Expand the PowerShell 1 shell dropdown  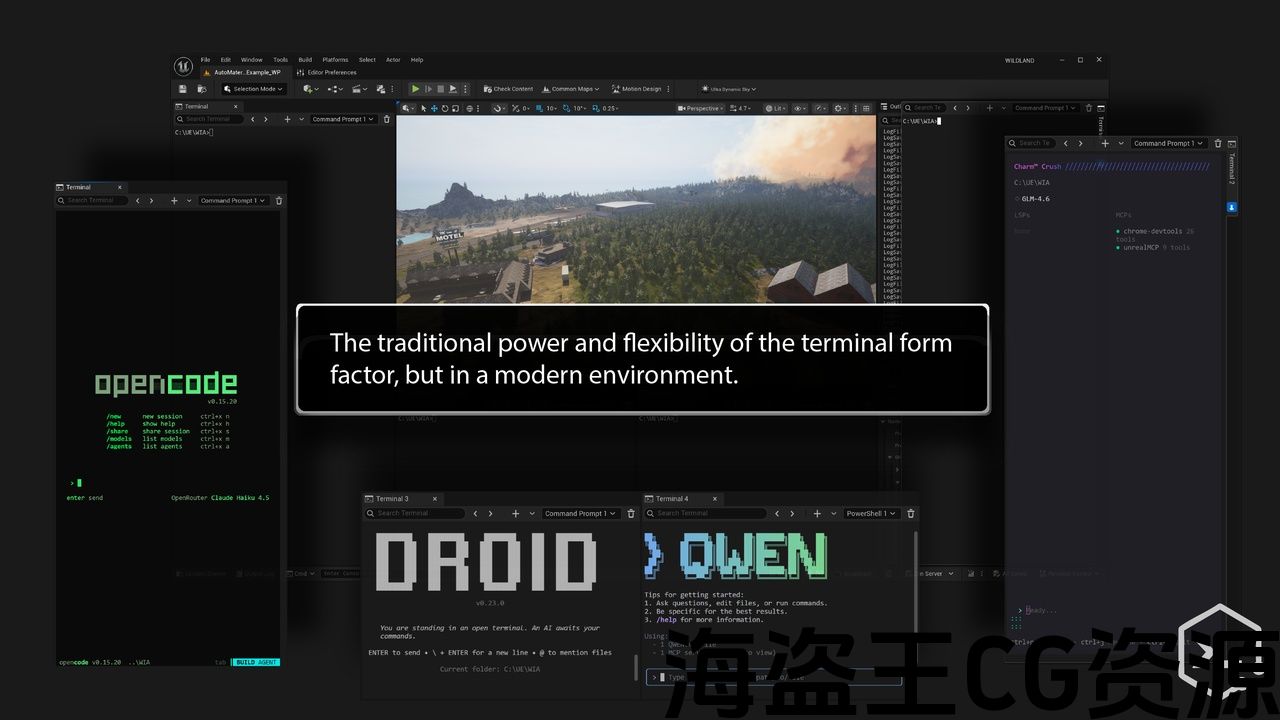pyautogui.click(x=872, y=514)
